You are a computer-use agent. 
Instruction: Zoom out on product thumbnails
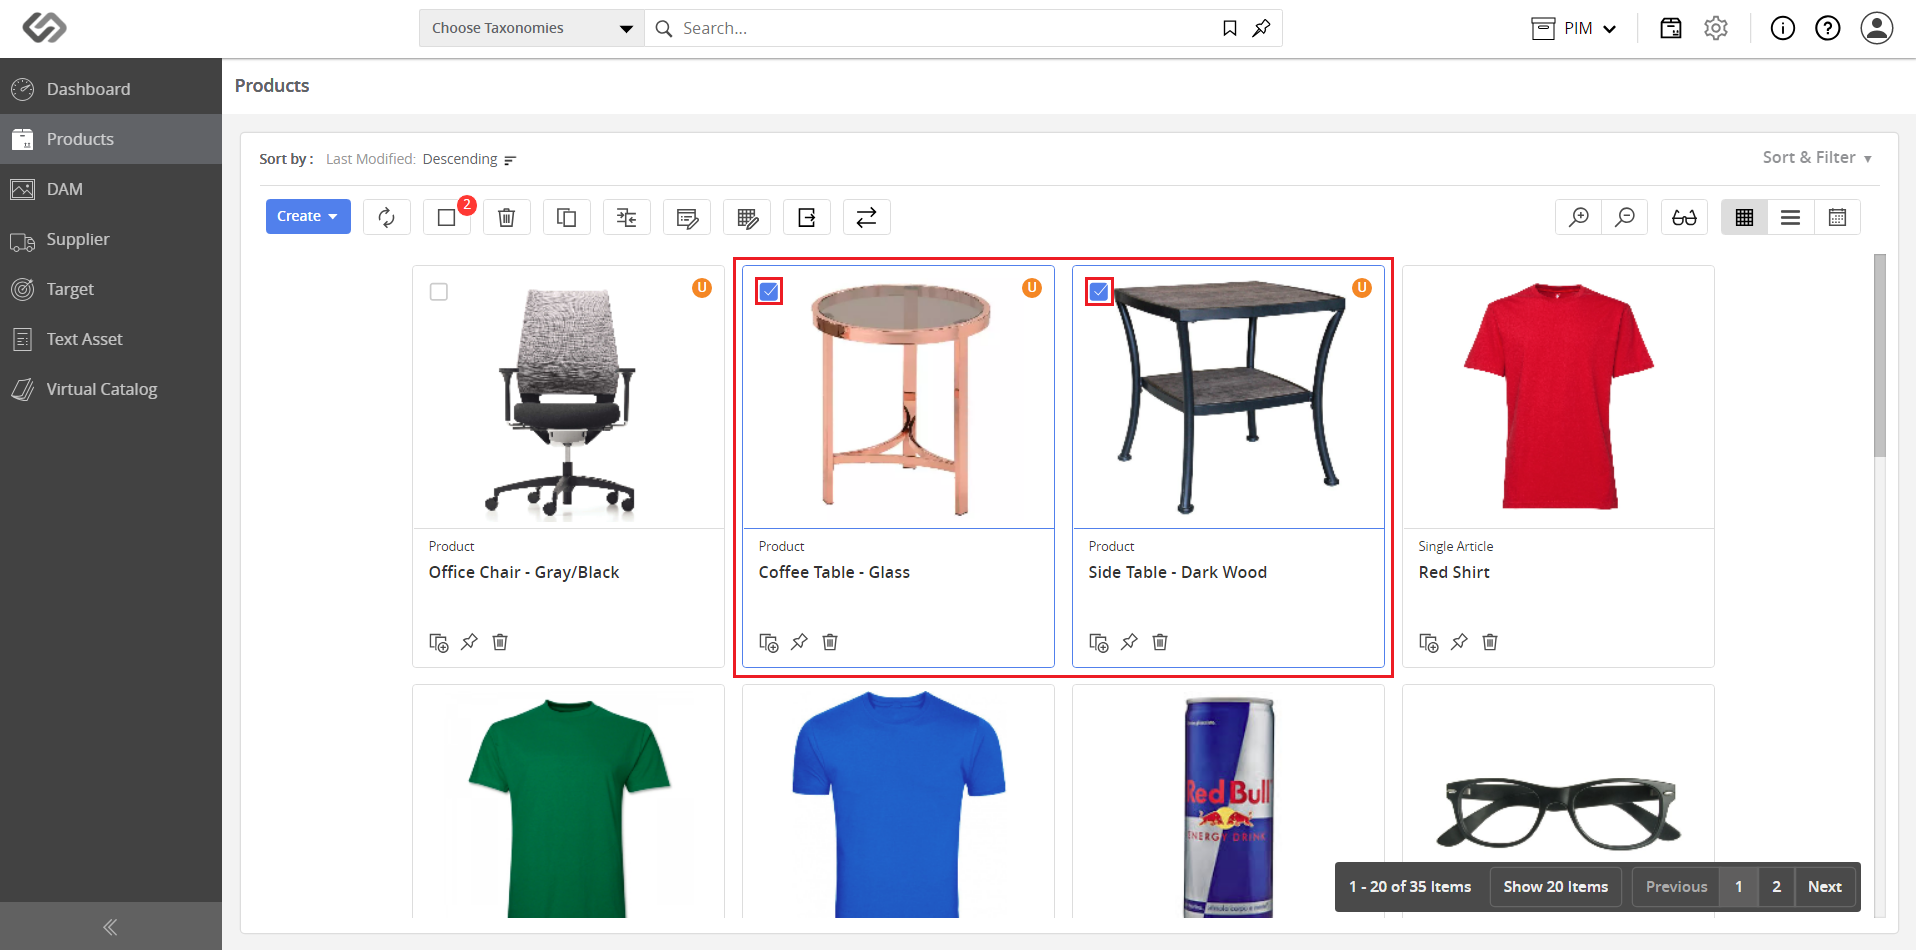pos(1625,217)
